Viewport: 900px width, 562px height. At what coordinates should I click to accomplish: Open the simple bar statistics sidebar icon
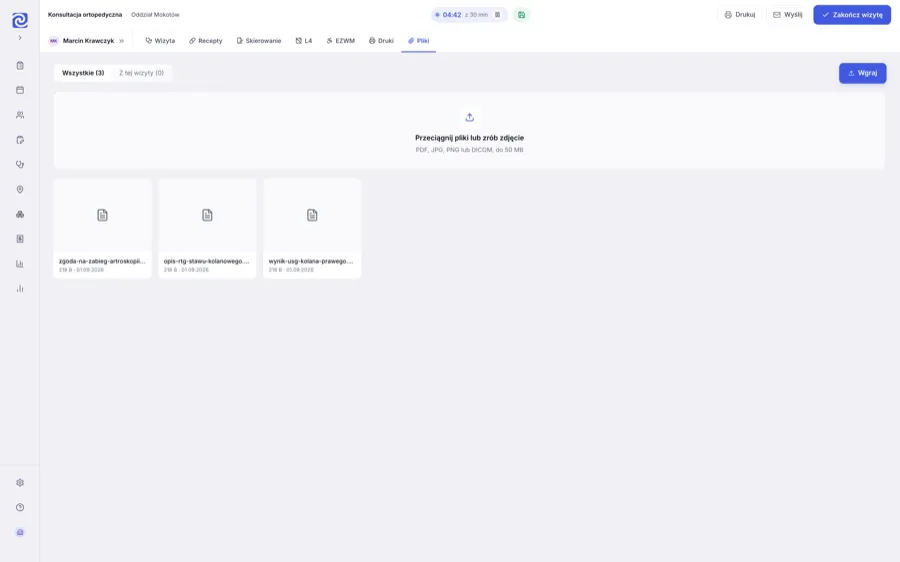tap(20, 289)
